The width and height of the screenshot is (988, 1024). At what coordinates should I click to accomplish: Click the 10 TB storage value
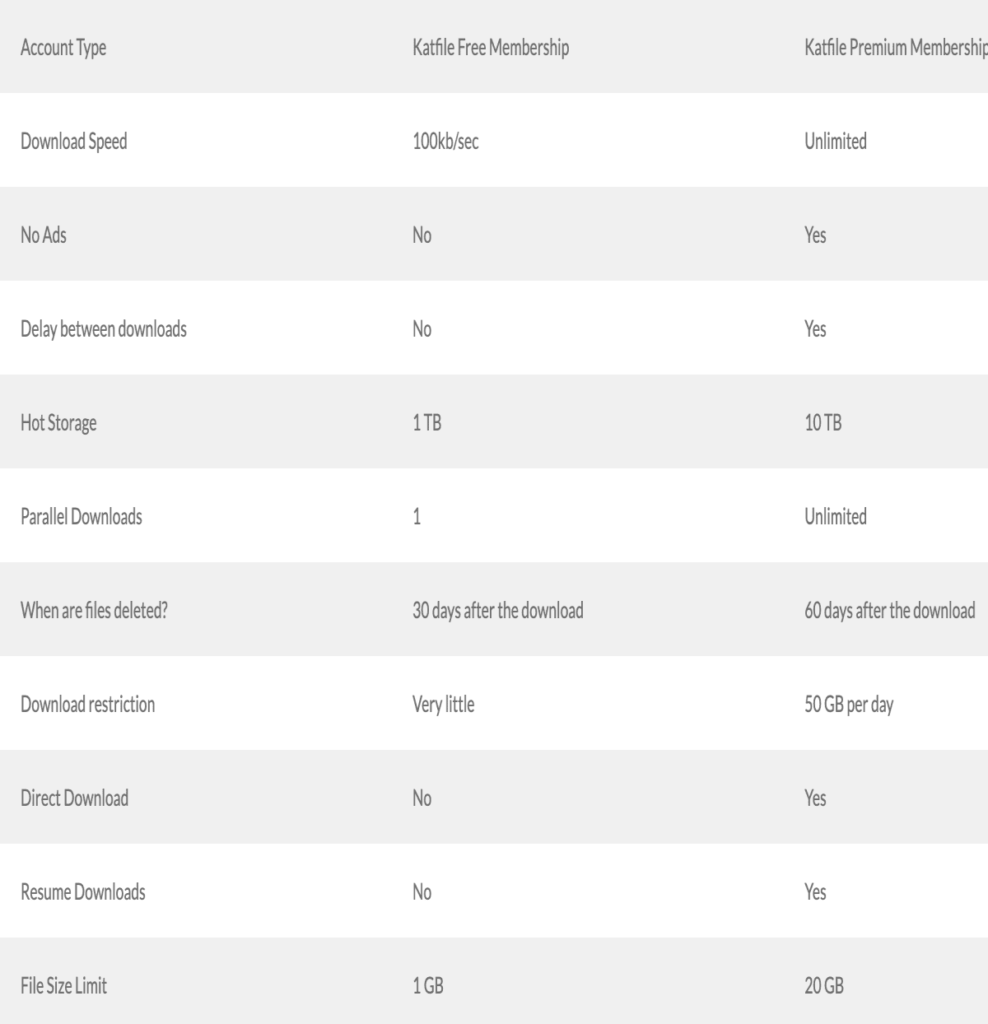[x=823, y=423]
